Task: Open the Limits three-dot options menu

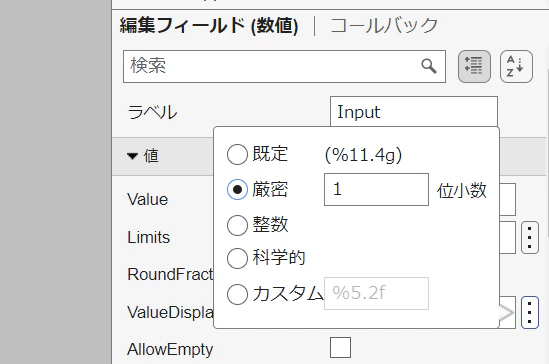Action: click(x=529, y=238)
